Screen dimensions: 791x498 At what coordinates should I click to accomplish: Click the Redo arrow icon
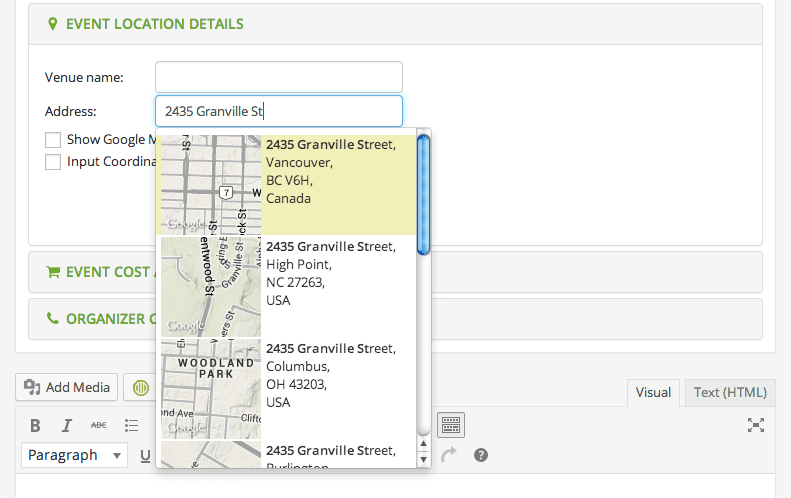[448, 455]
